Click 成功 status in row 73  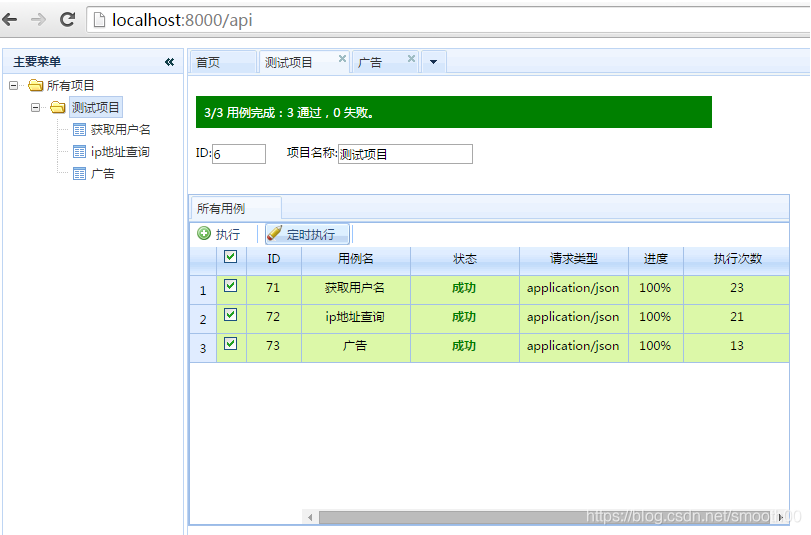464,346
